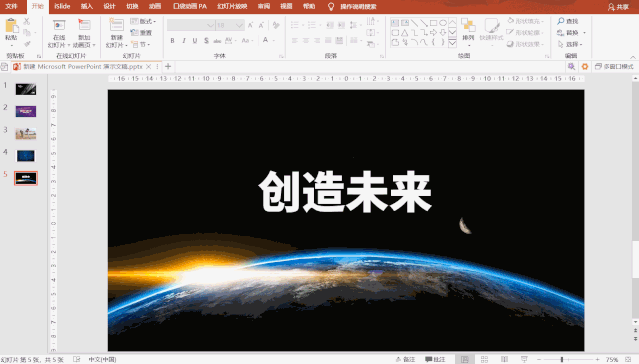Select the text box shape in gallery
This screenshot has width=639, height=364.
point(395,23)
